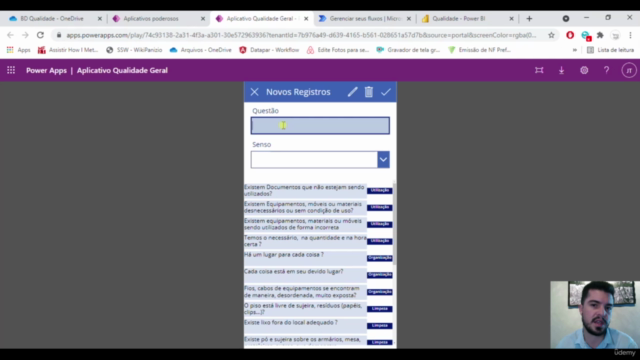Open the Lista de leitura reading list

tap(611, 50)
